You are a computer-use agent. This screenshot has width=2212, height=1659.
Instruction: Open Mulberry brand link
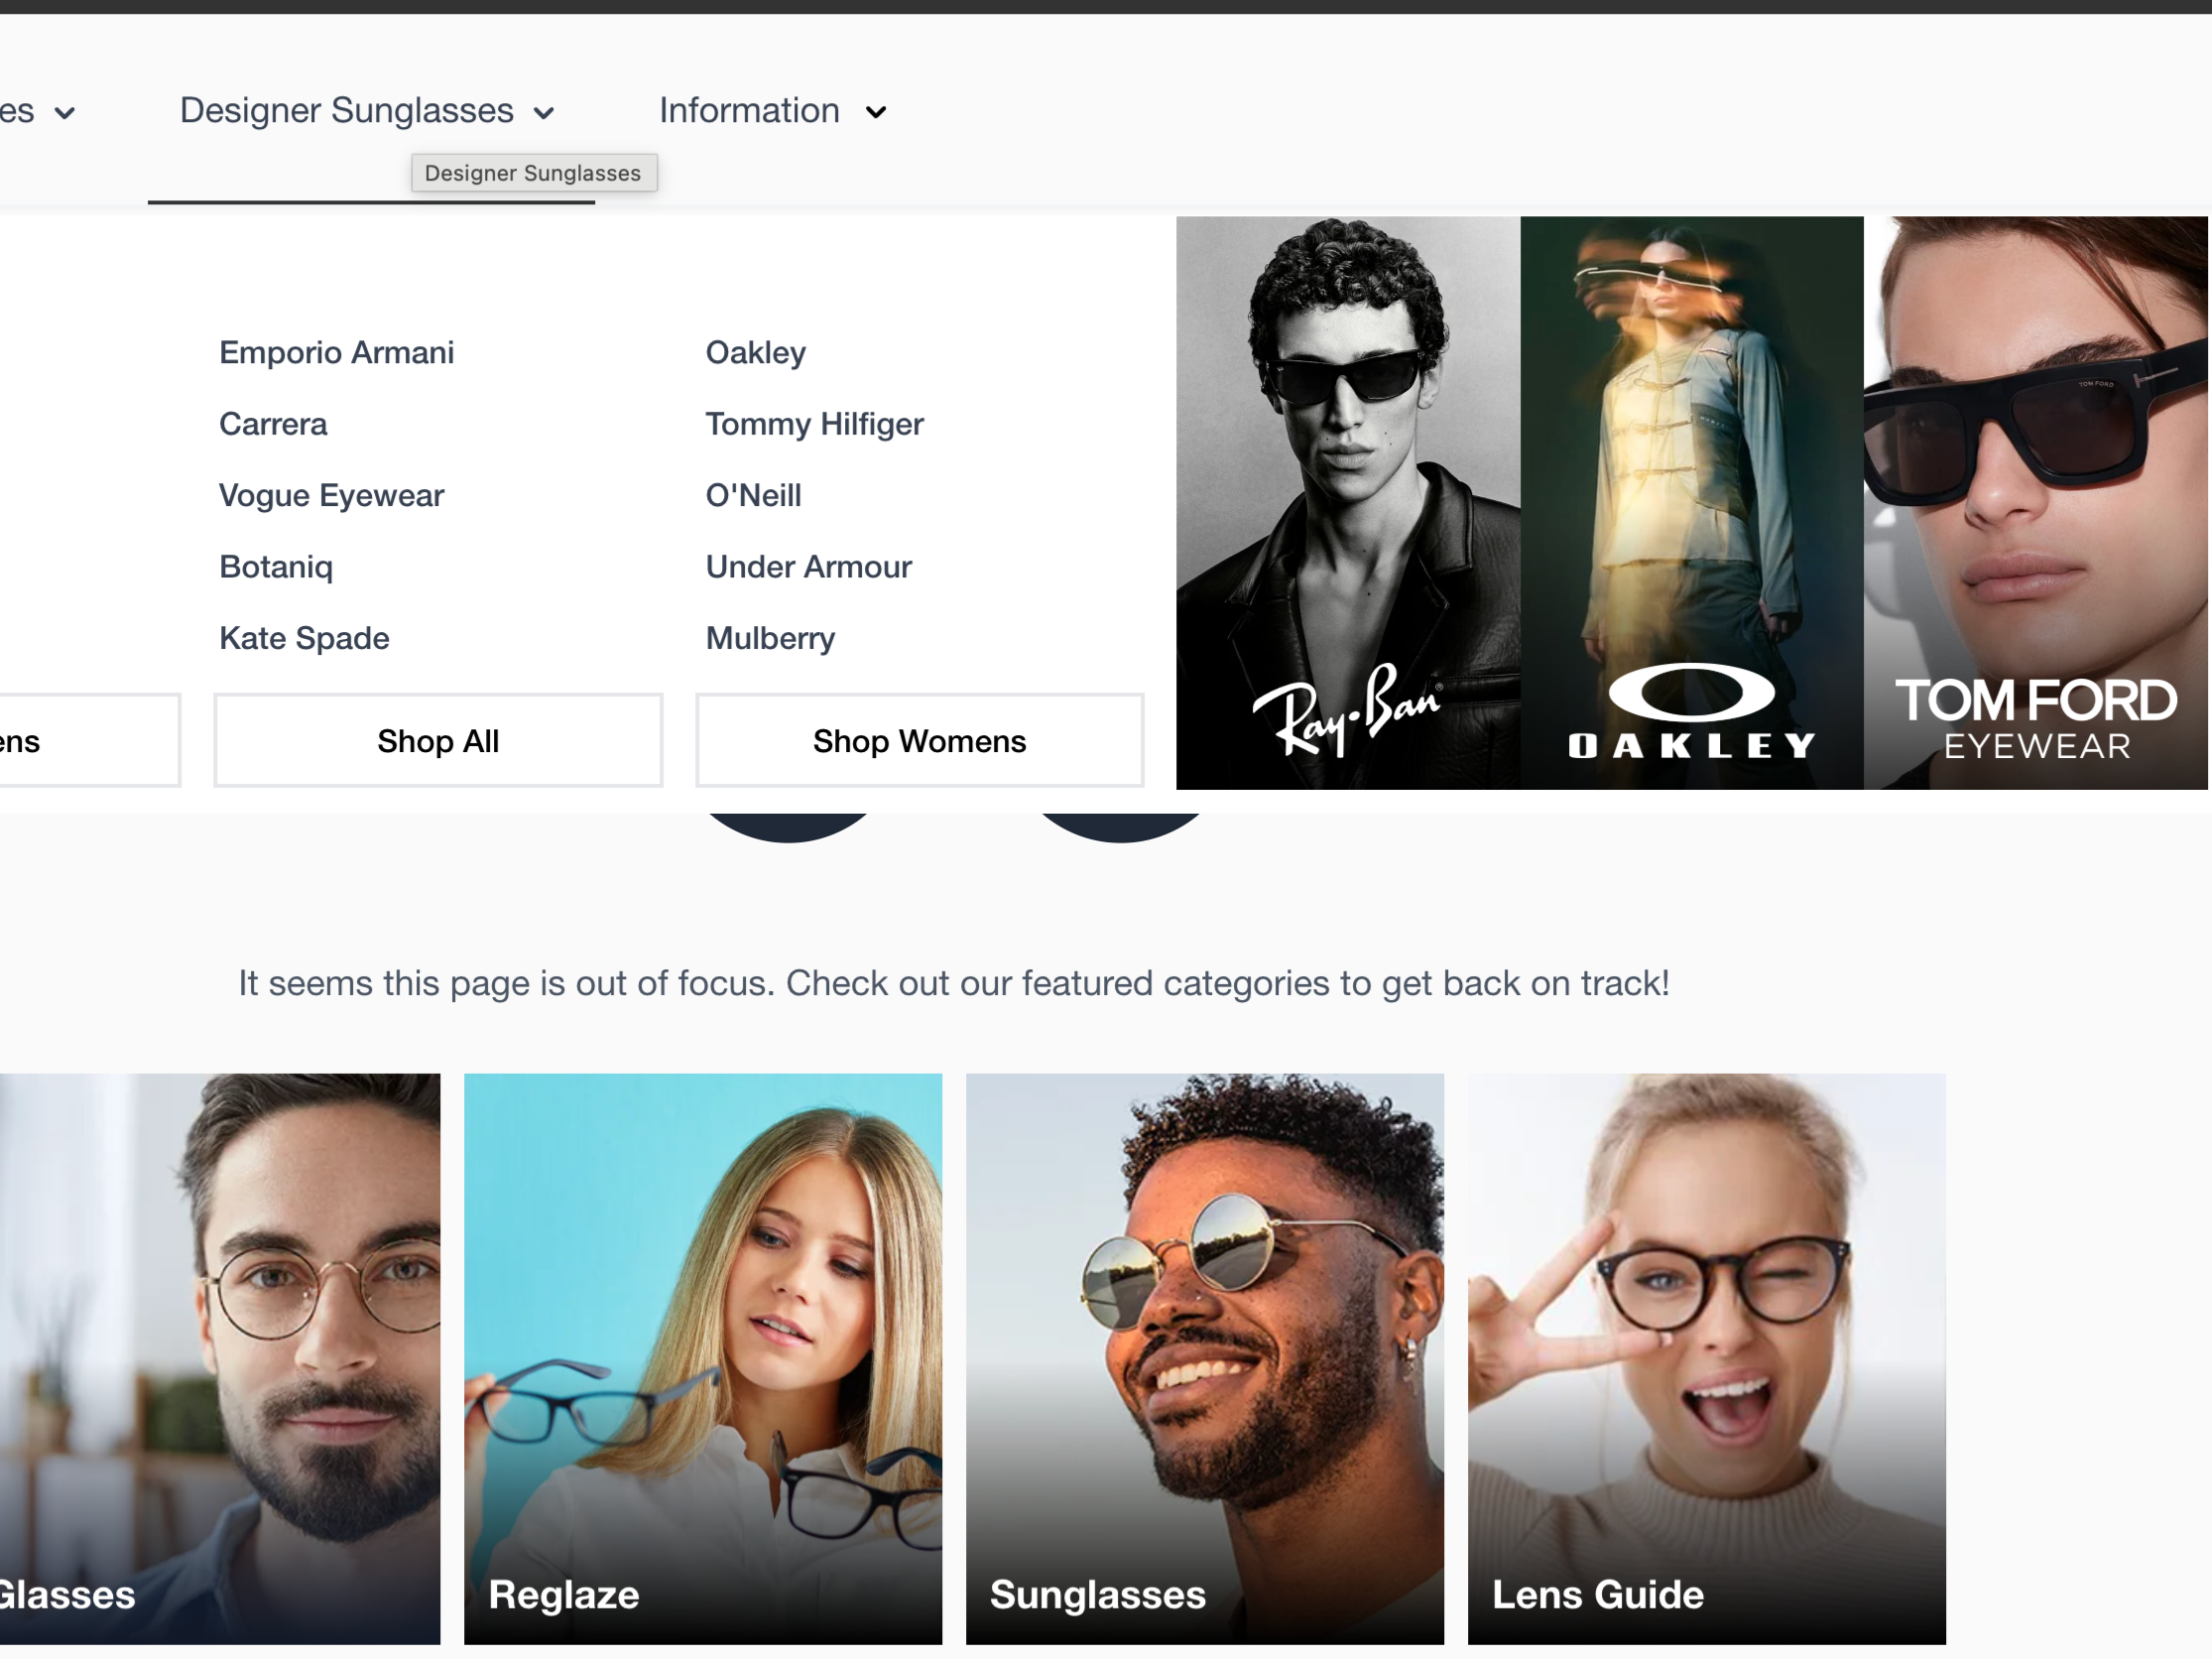770,638
